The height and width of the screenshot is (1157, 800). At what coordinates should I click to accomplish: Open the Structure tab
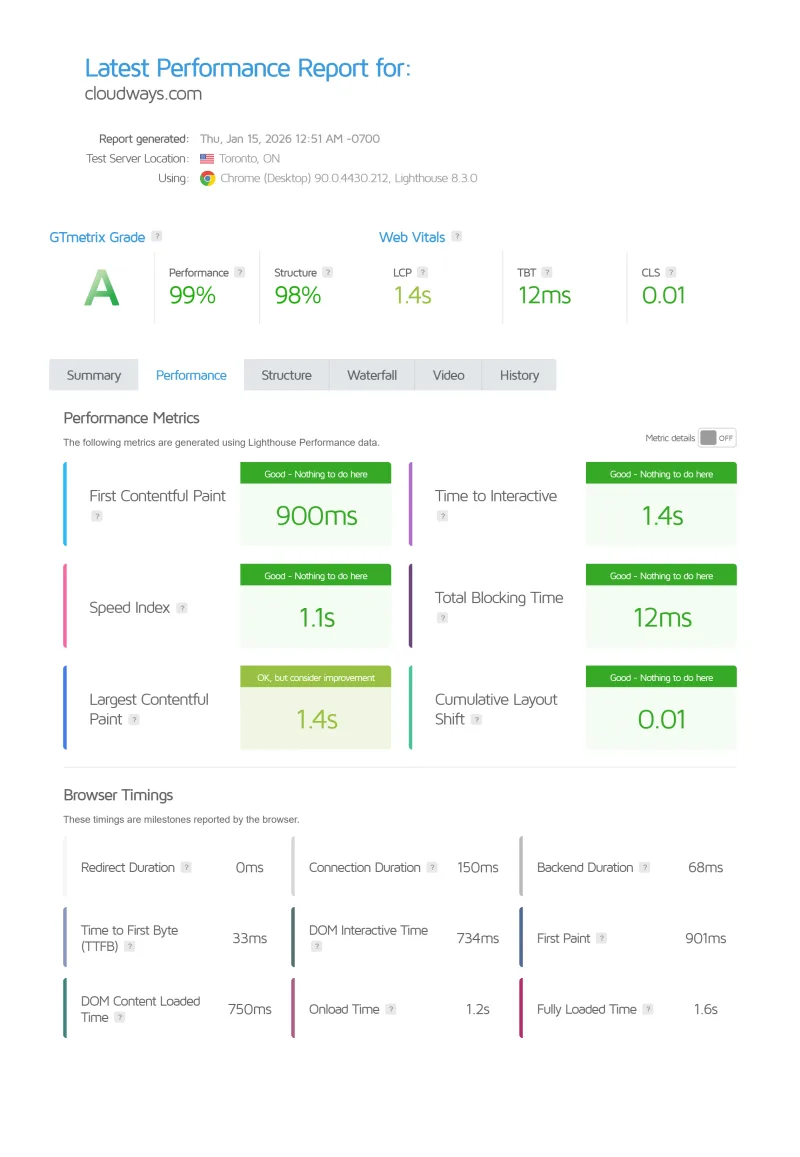click(286, 375)
